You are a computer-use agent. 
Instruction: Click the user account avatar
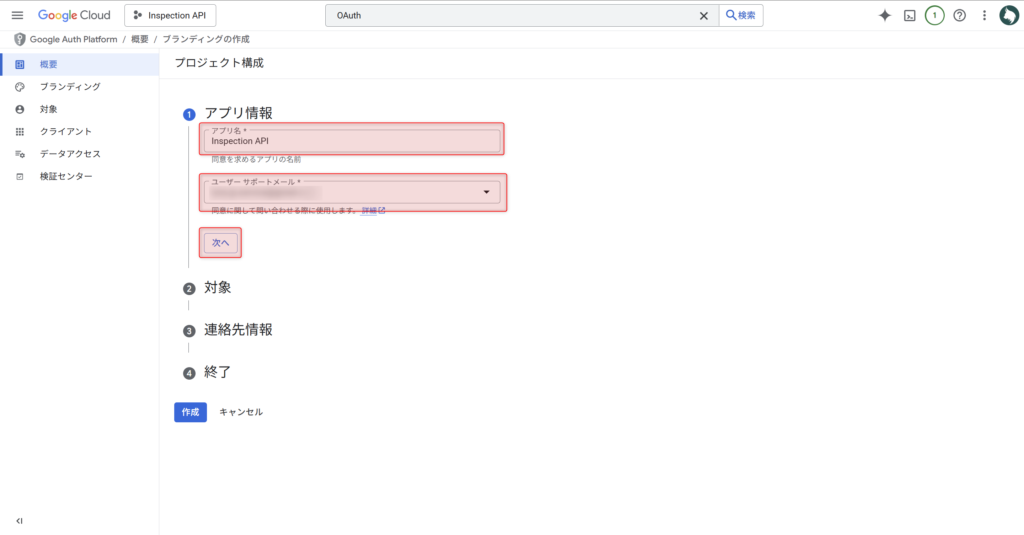1009,15
